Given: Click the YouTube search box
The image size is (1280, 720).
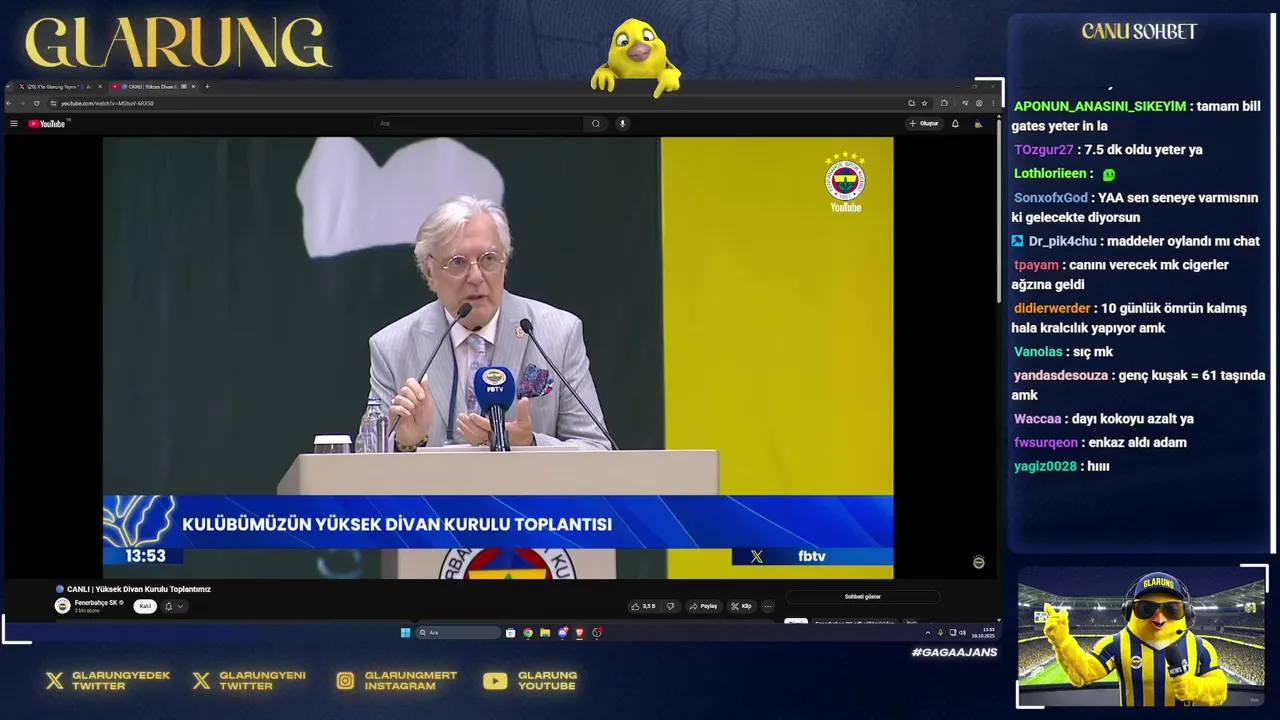Looking at the screenshot, I should 479,124.
